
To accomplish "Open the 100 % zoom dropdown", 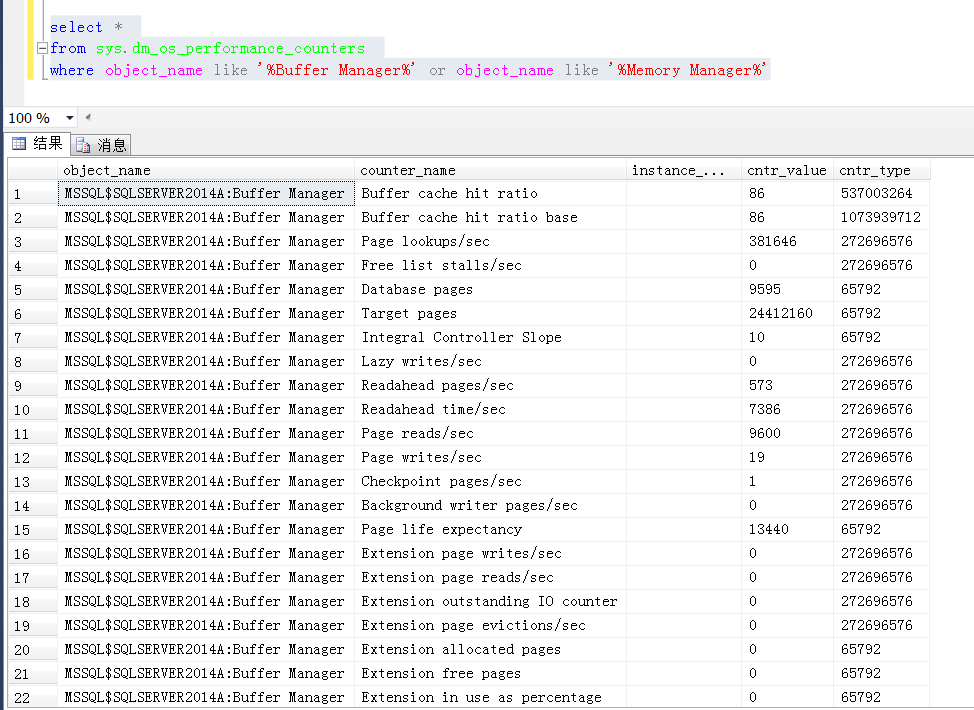I will coord(70,118).
